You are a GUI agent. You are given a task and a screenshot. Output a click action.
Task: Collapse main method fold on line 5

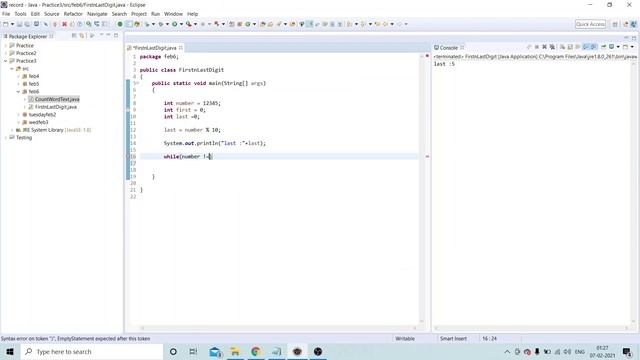tap(138, 83)
